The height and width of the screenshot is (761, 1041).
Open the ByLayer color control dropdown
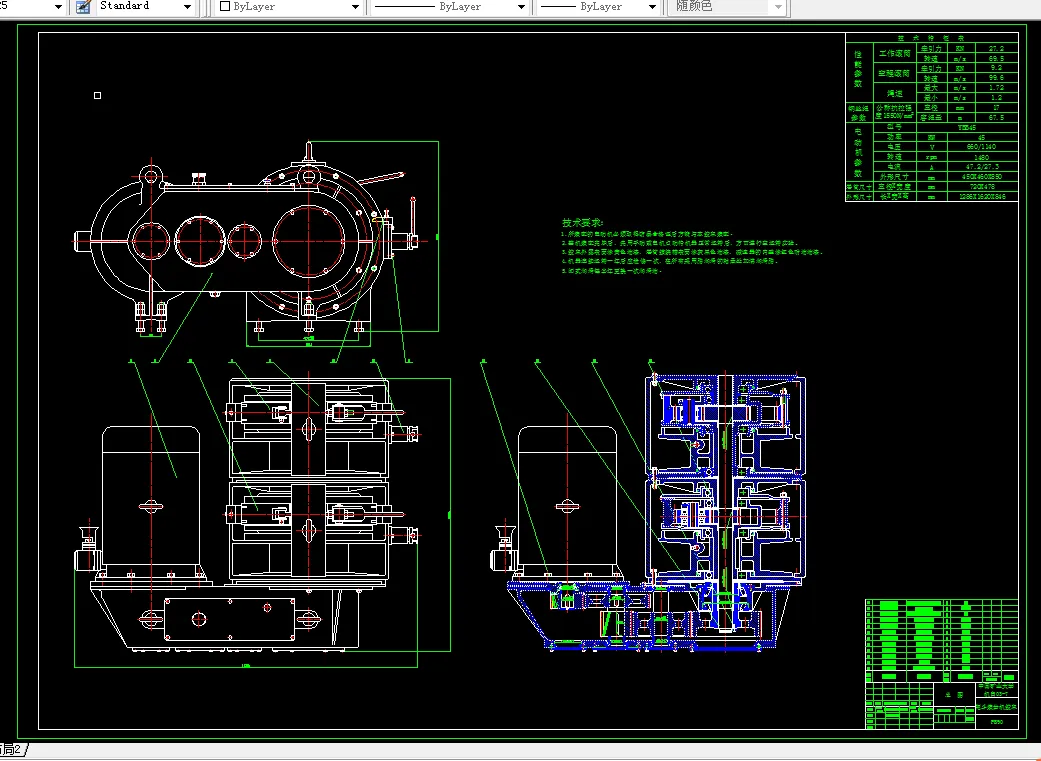click(355, 7)
